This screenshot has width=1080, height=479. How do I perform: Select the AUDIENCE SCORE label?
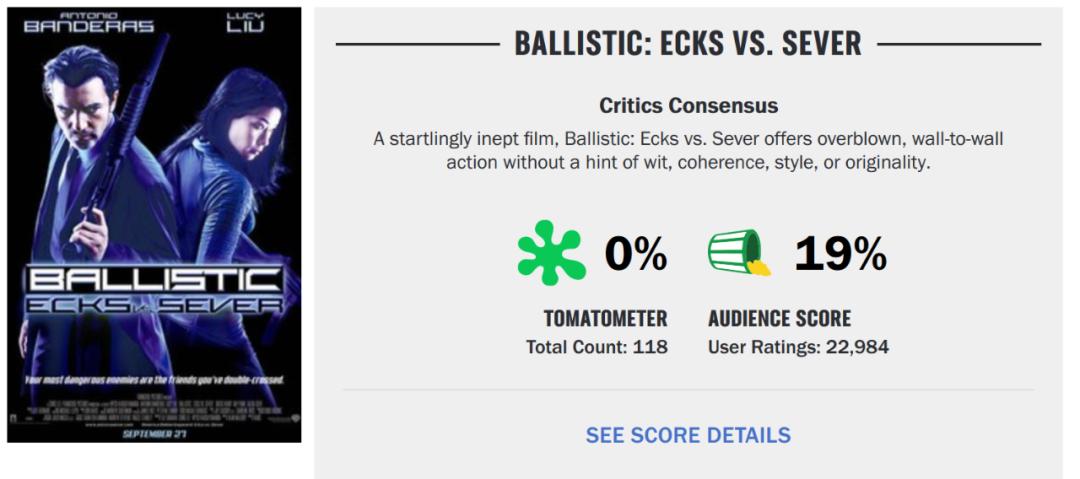tap(779, 319)
